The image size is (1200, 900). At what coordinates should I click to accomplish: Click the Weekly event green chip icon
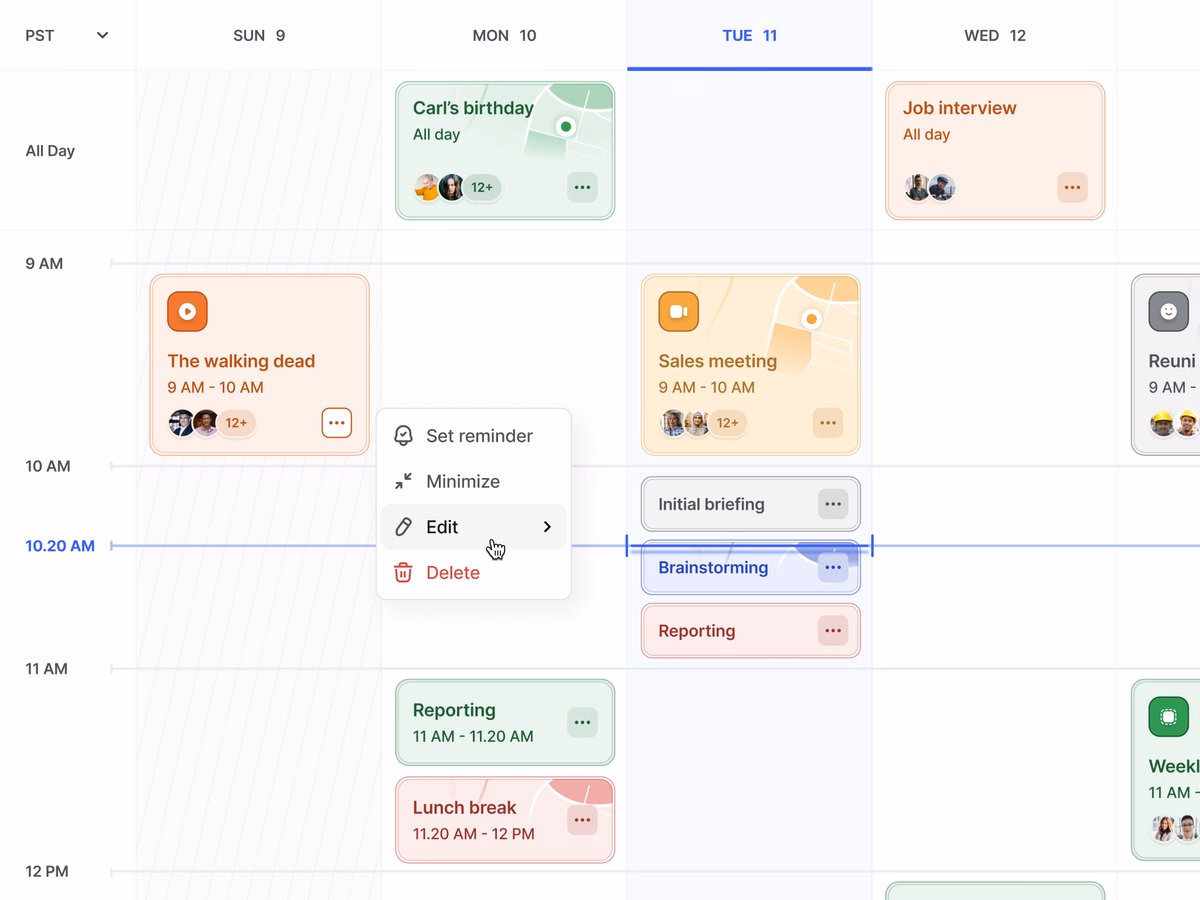1168,717
